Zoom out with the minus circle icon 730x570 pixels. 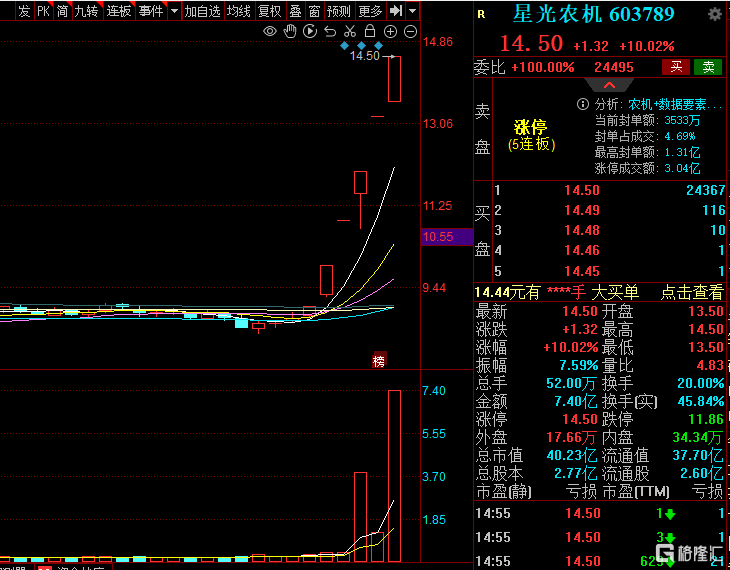click(x=410, y=32)
